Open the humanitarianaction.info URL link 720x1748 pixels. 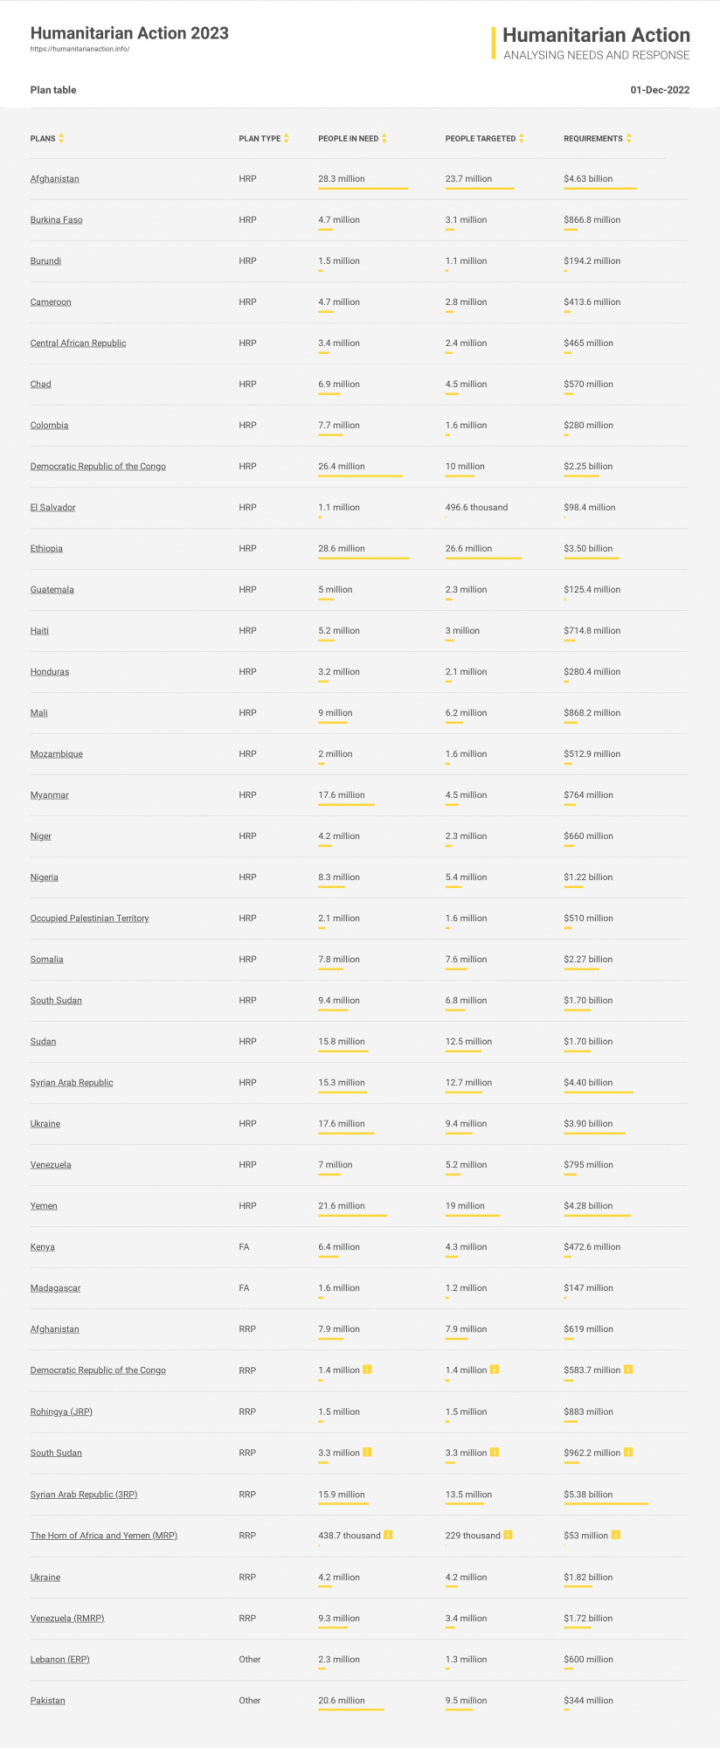[x=79, y=49]
